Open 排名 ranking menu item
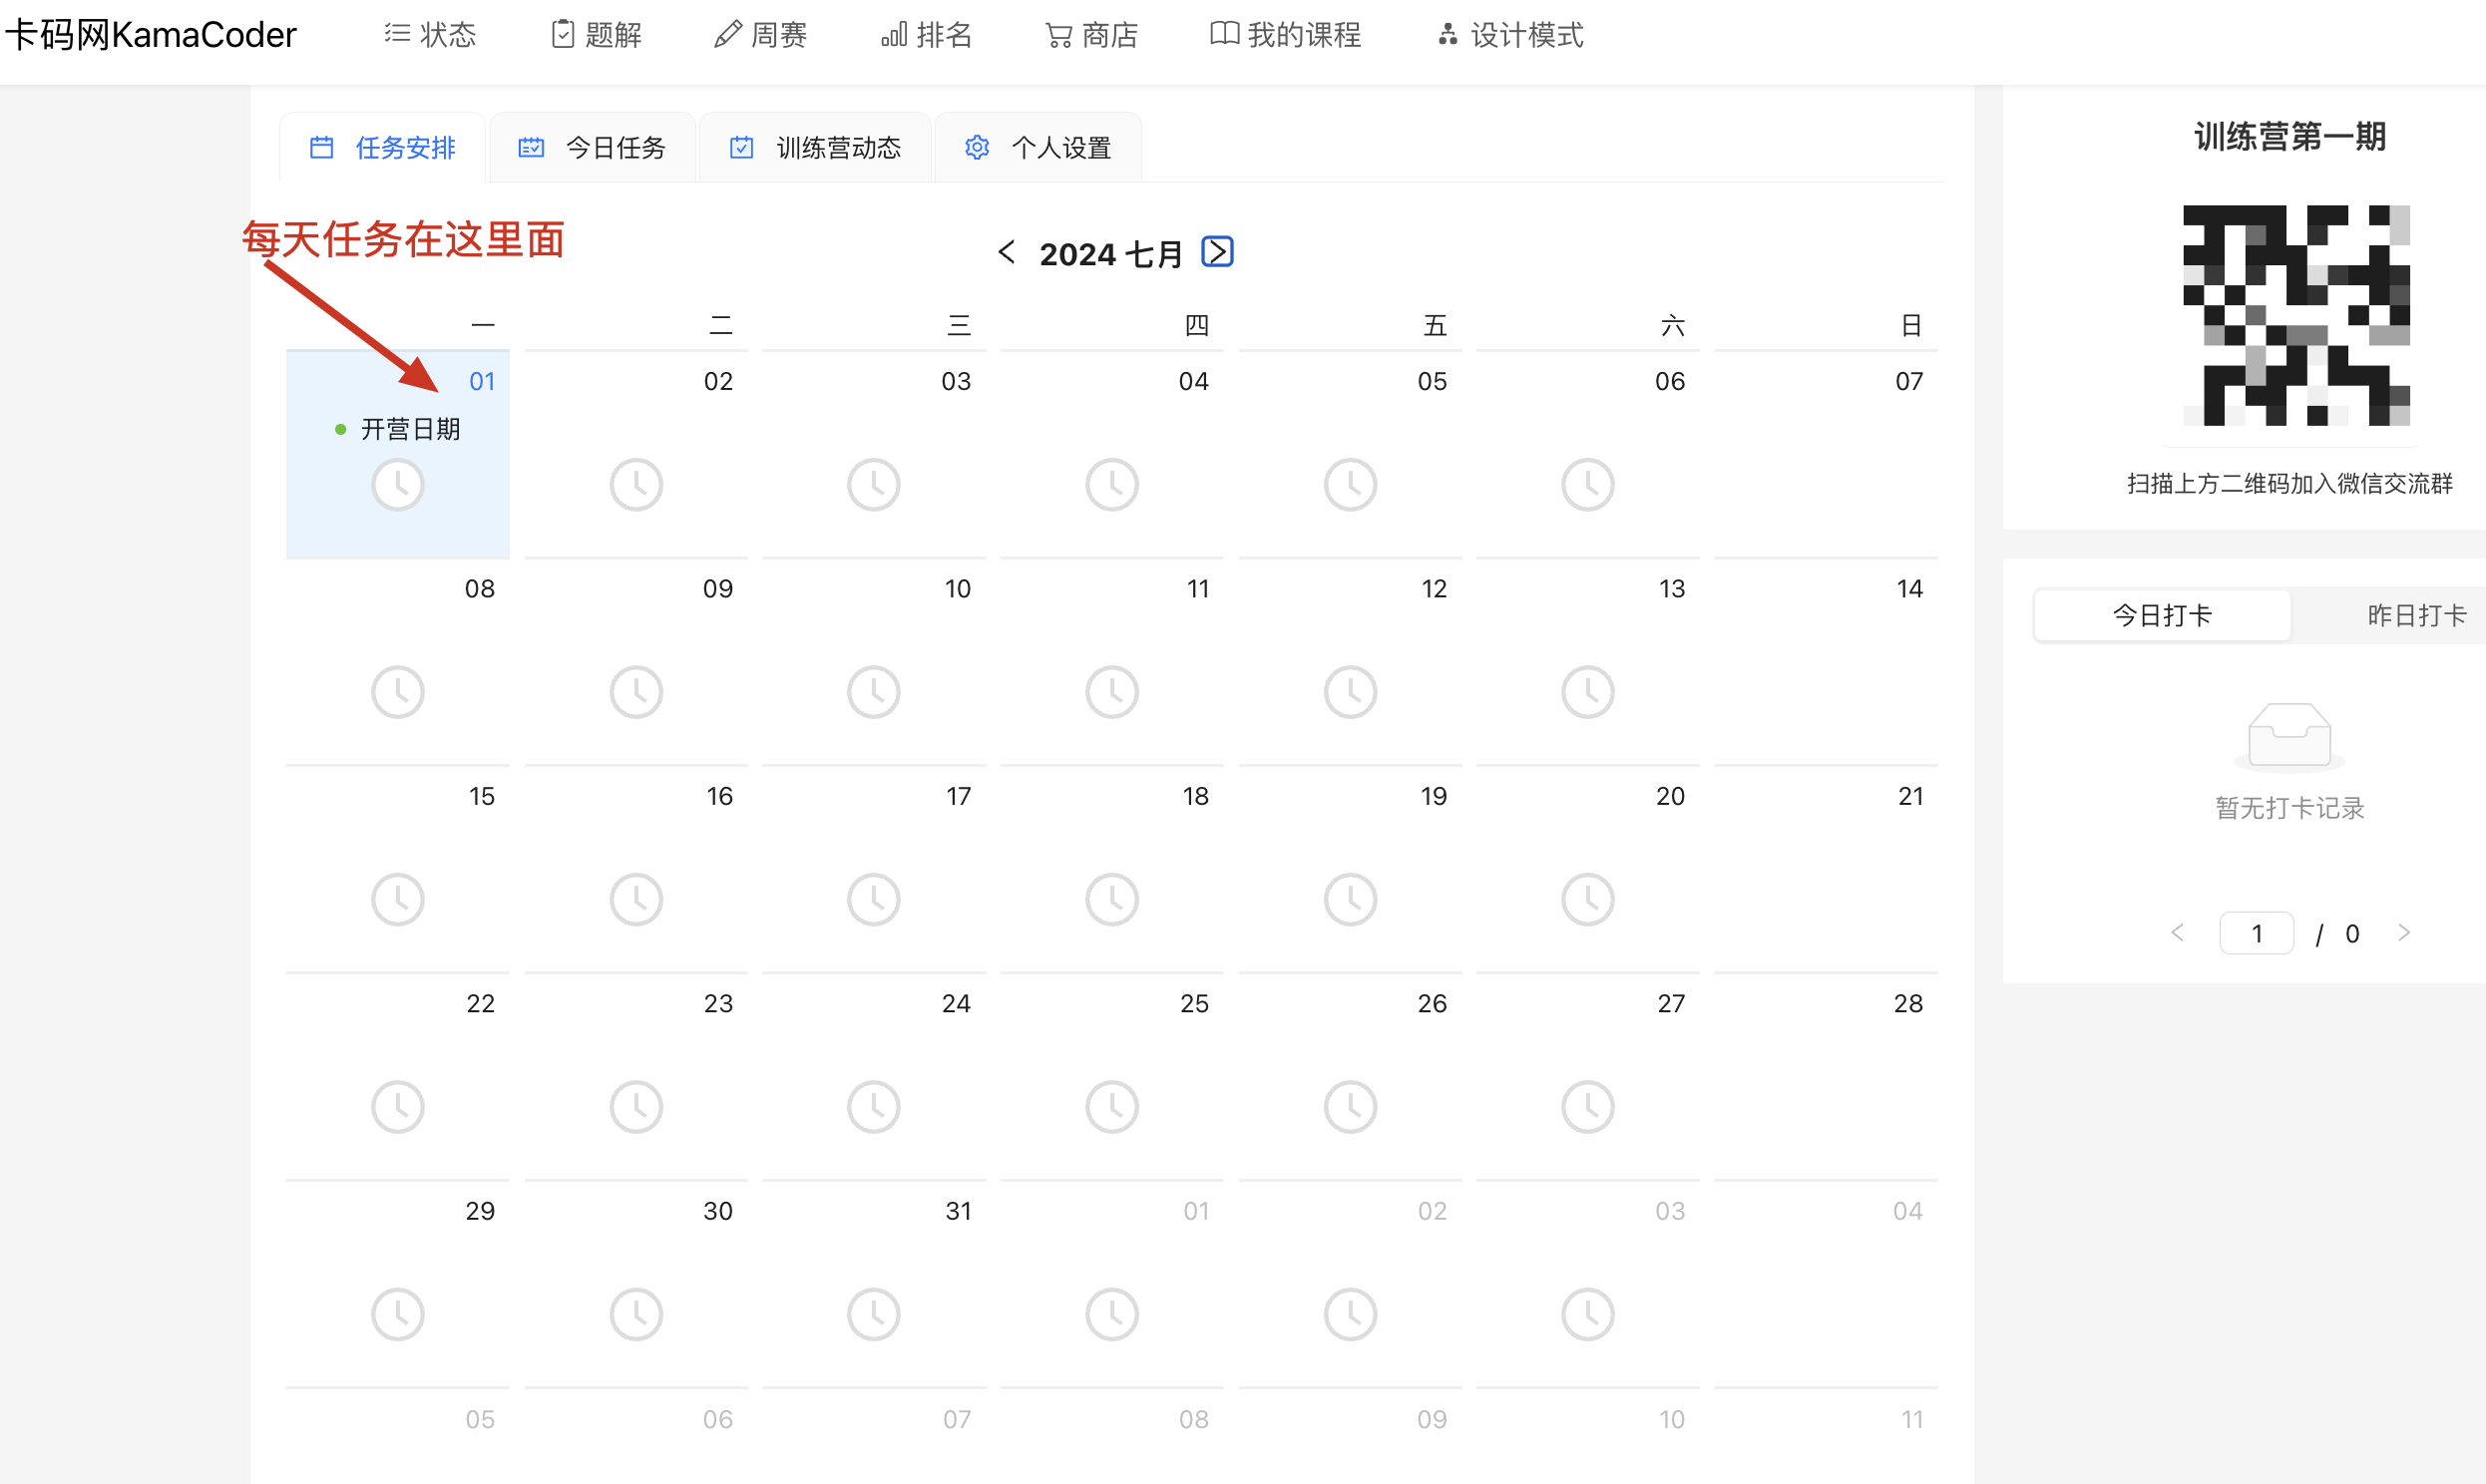 click(x=927, y=35)
